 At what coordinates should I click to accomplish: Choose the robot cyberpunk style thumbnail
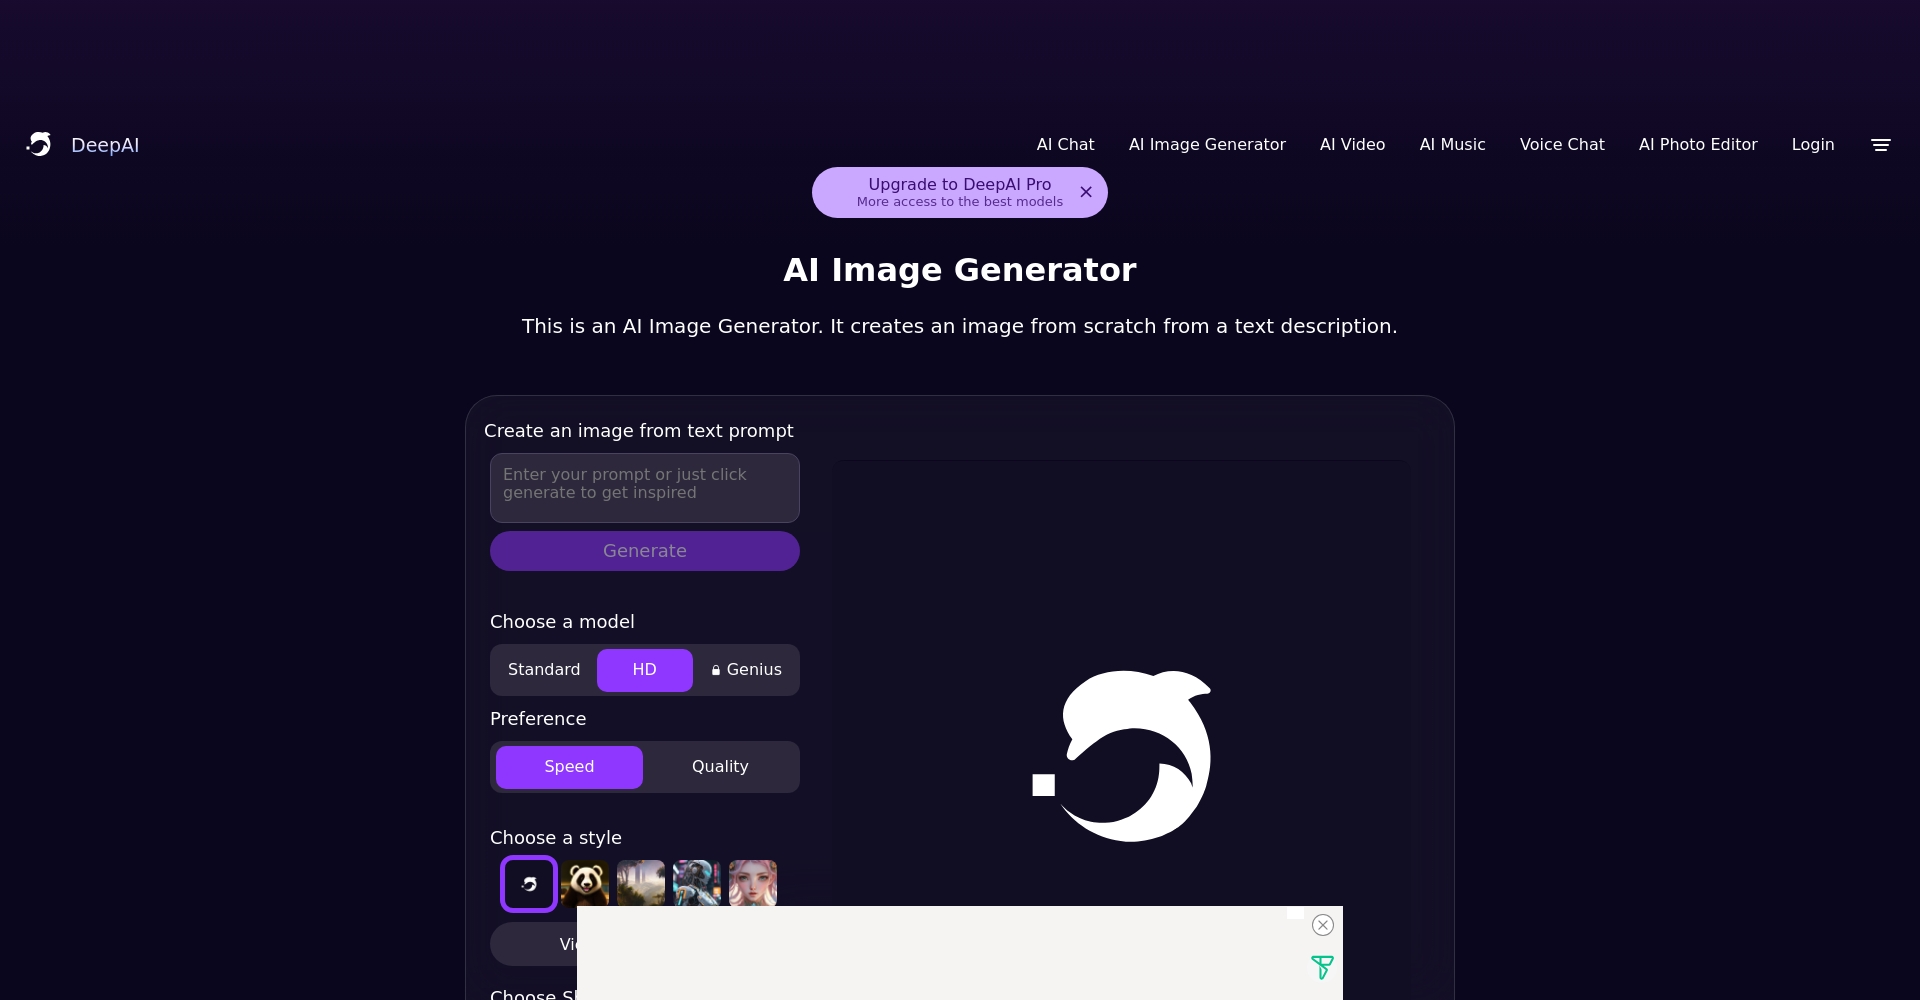click(697, 884)
